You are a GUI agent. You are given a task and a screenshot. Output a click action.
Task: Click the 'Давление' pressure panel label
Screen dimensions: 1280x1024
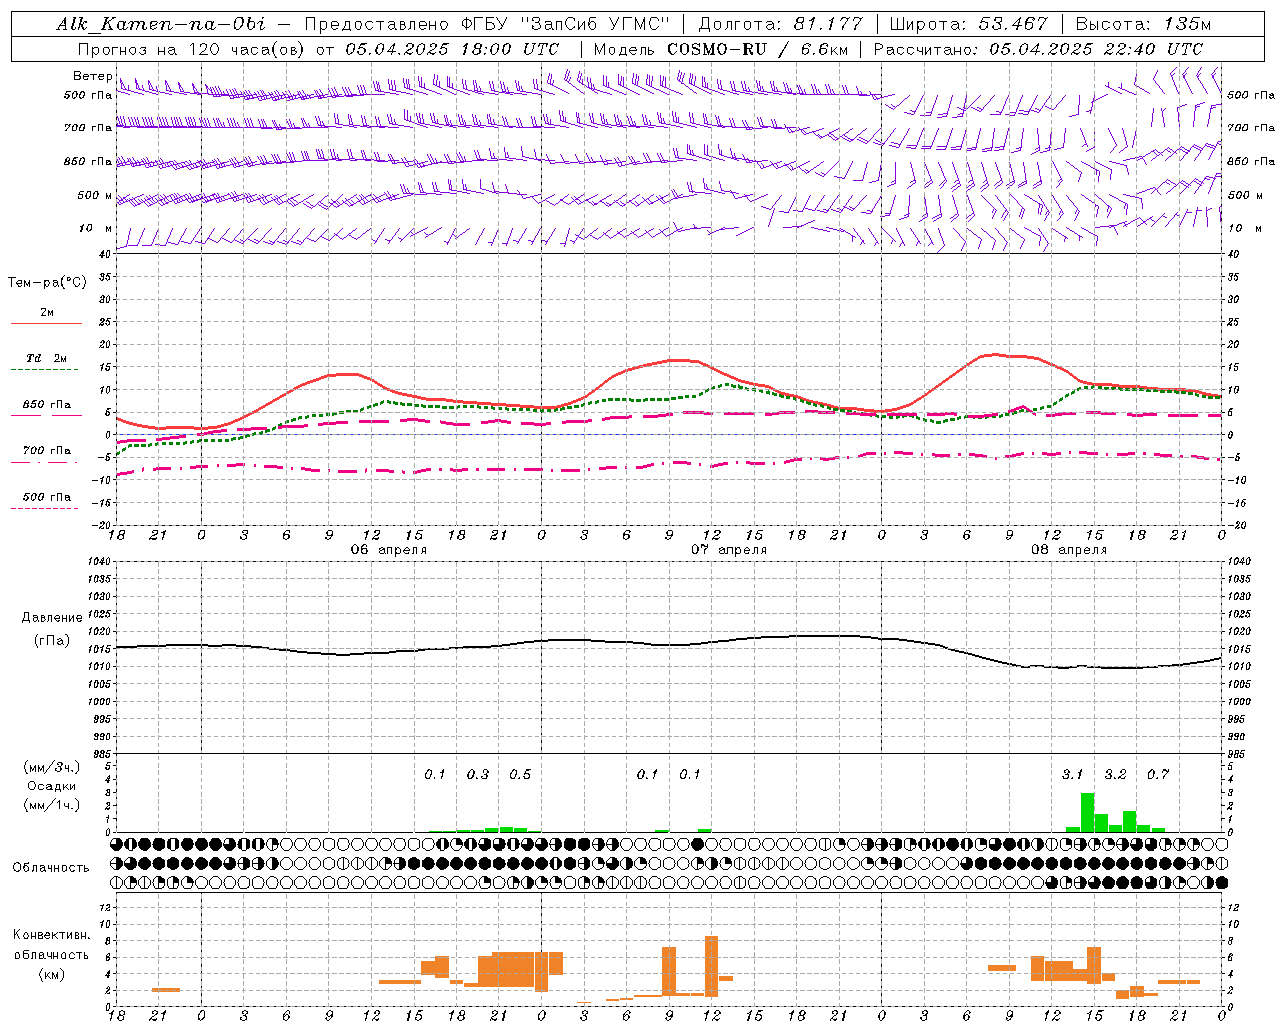coord(52,618)
